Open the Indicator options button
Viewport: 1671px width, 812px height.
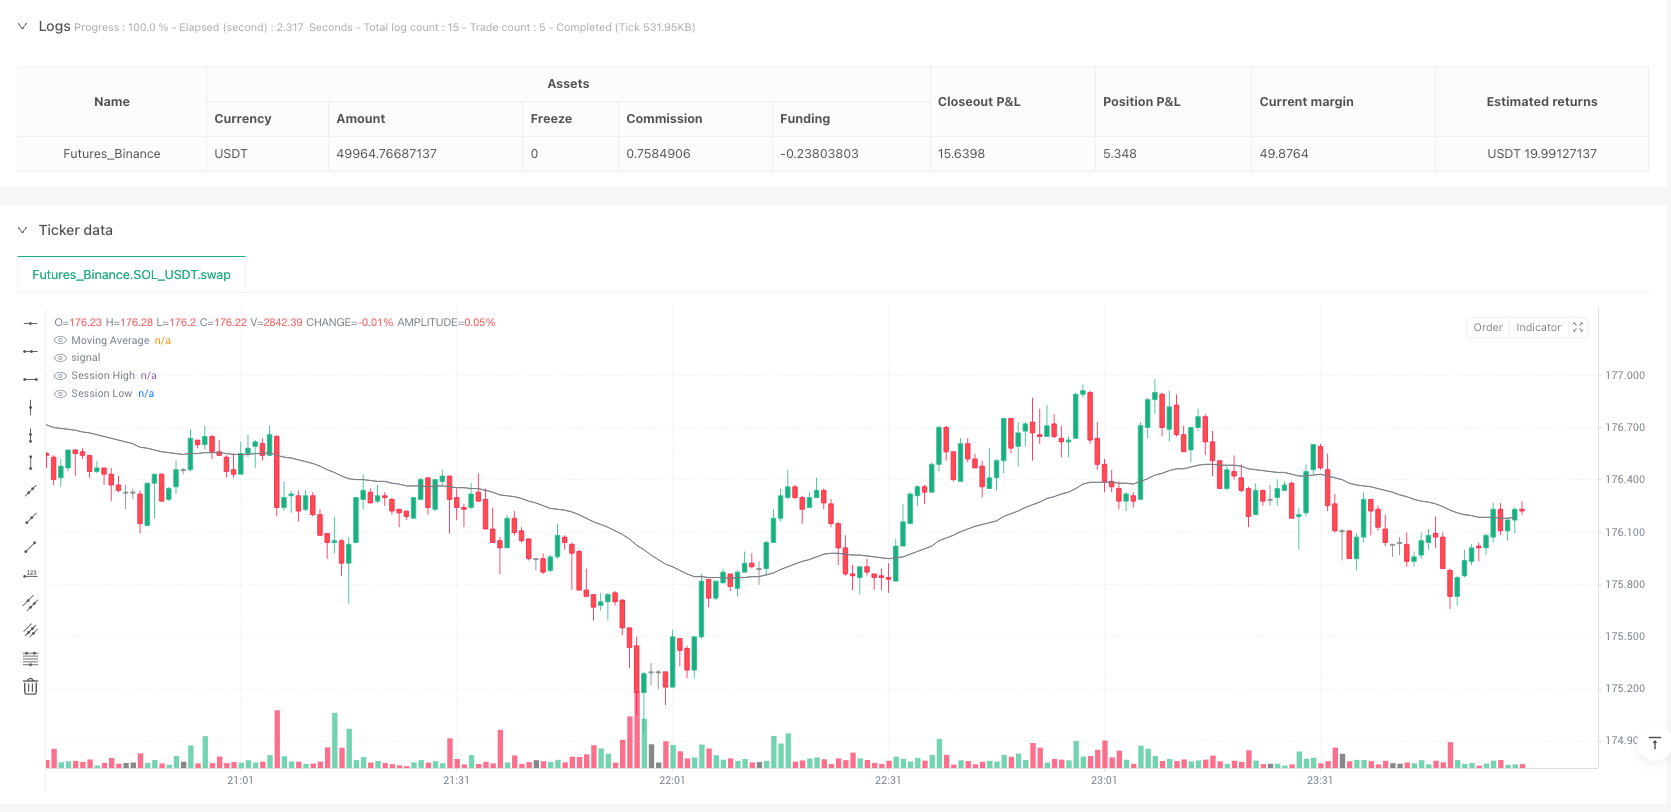click(x=1538, y=327)
